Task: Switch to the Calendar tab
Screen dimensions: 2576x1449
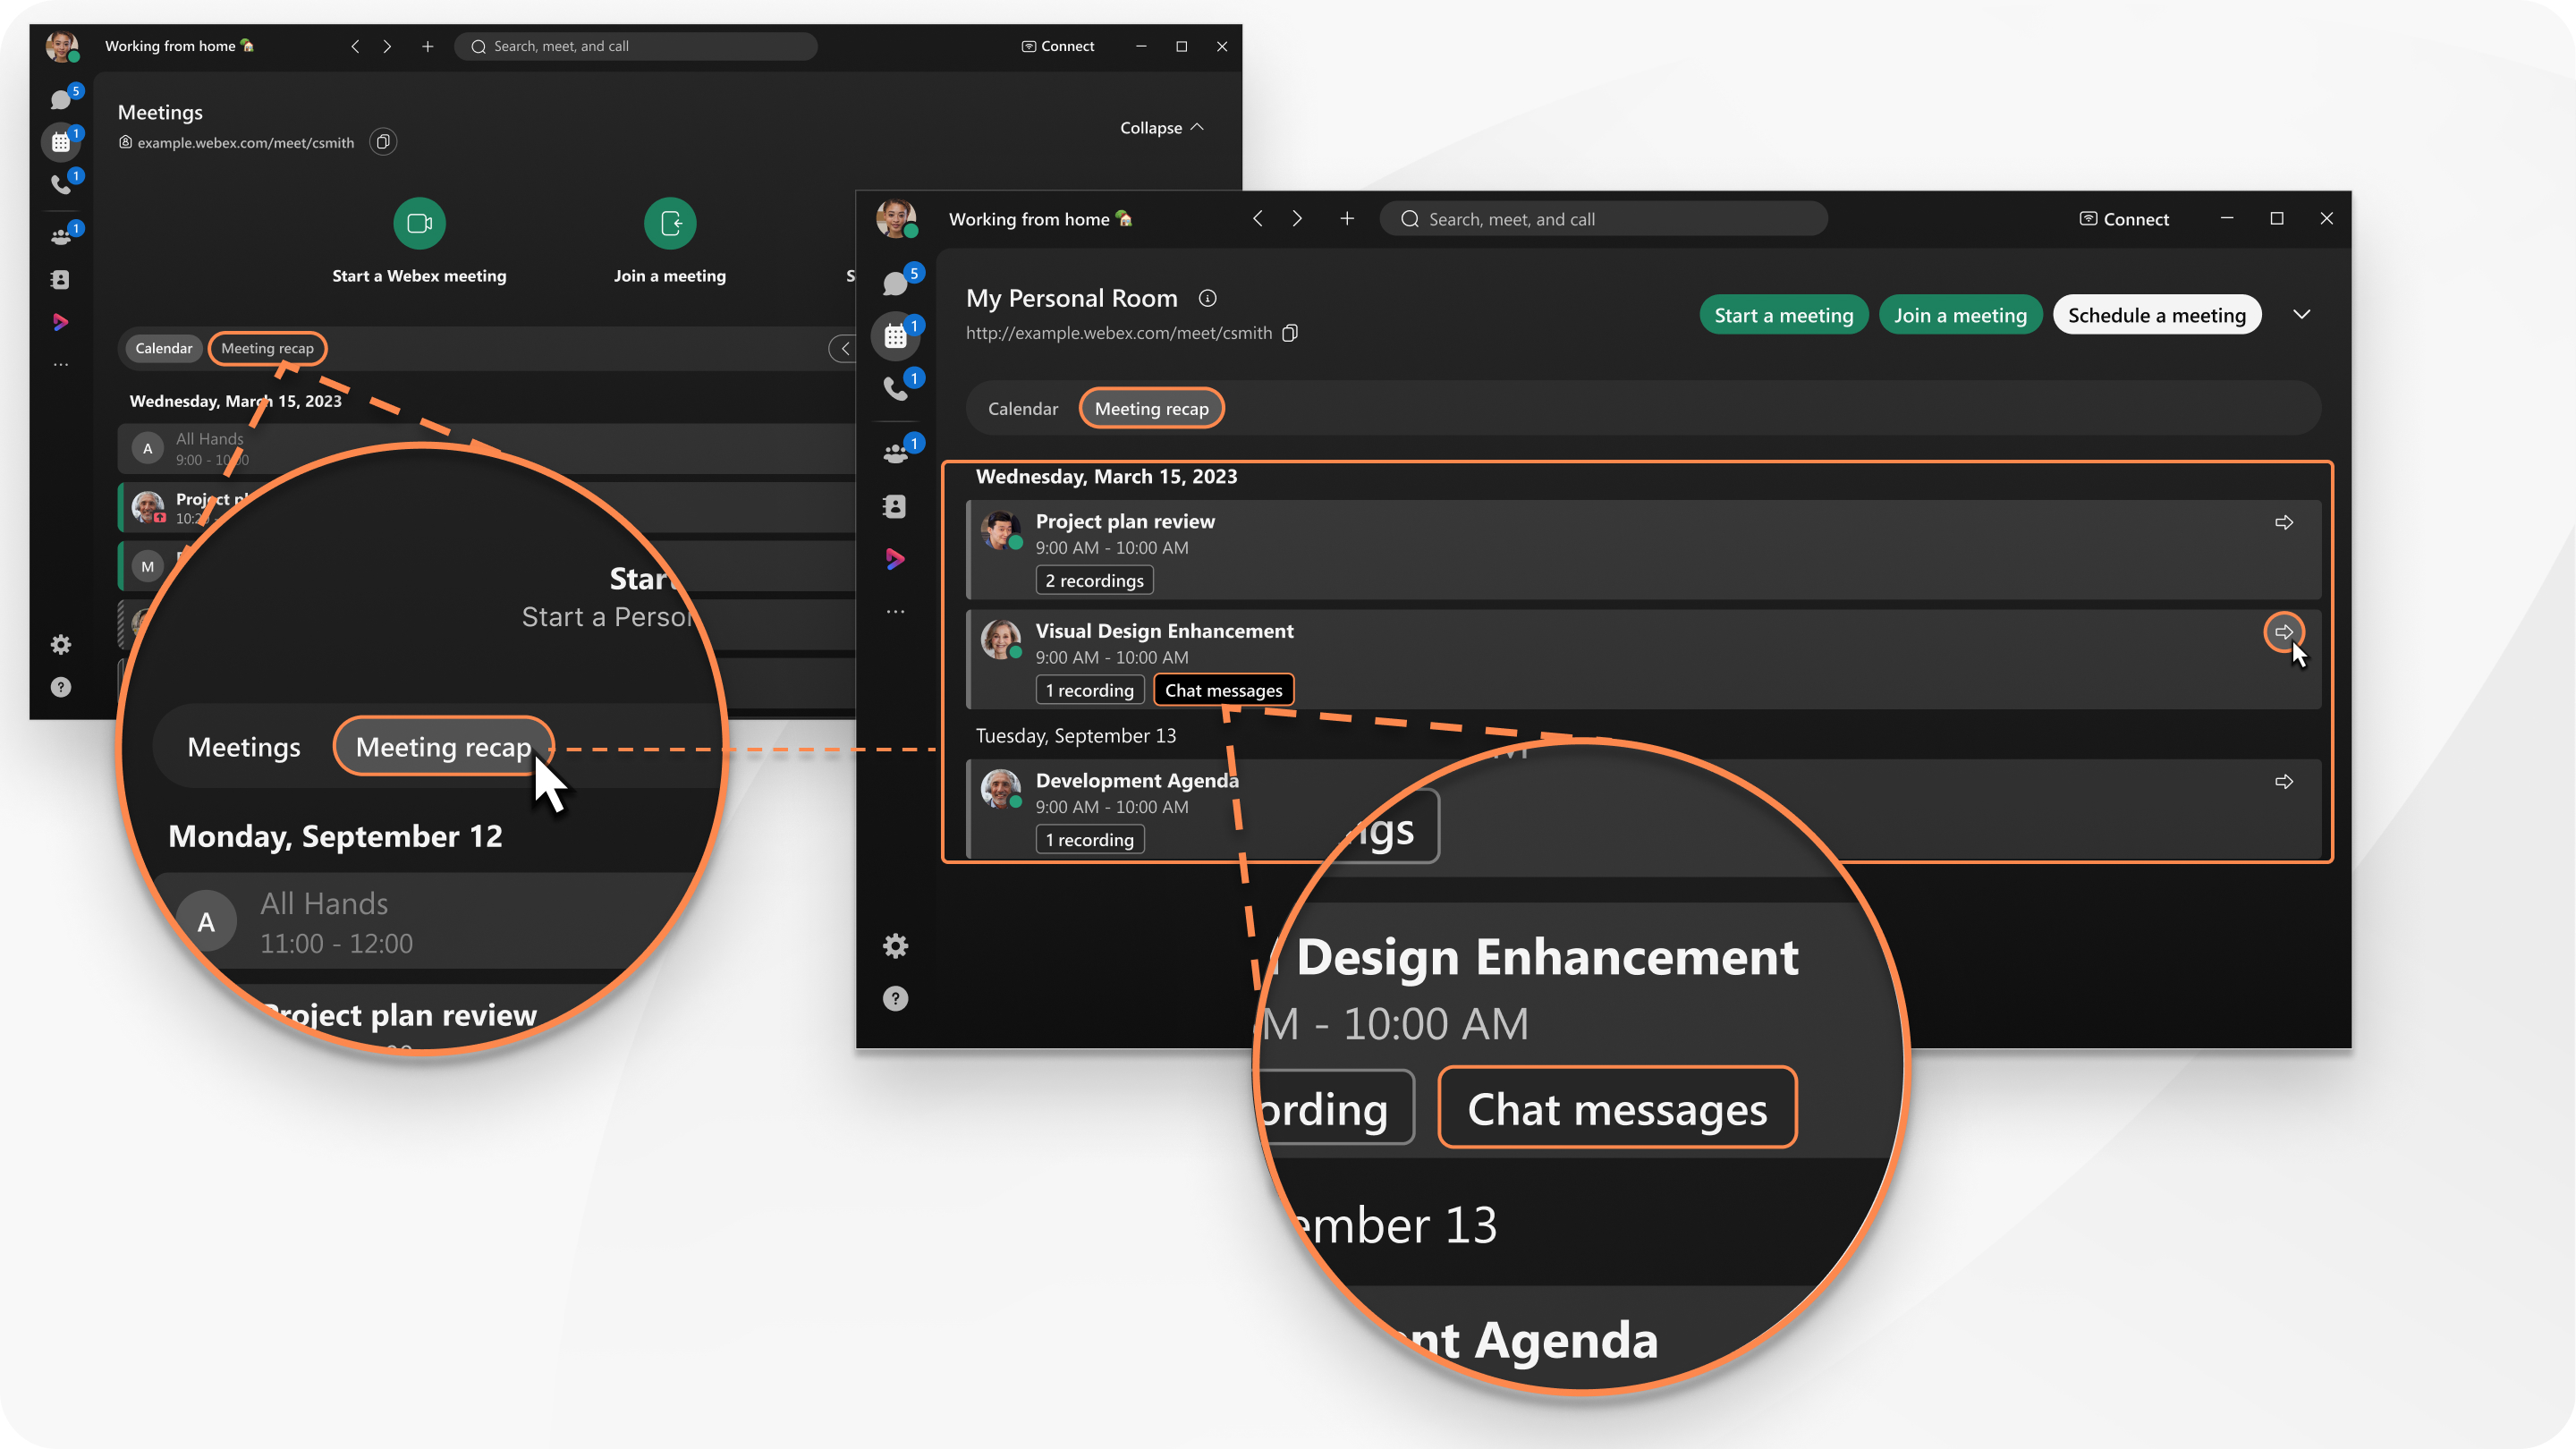Action: click(1021, 409)
